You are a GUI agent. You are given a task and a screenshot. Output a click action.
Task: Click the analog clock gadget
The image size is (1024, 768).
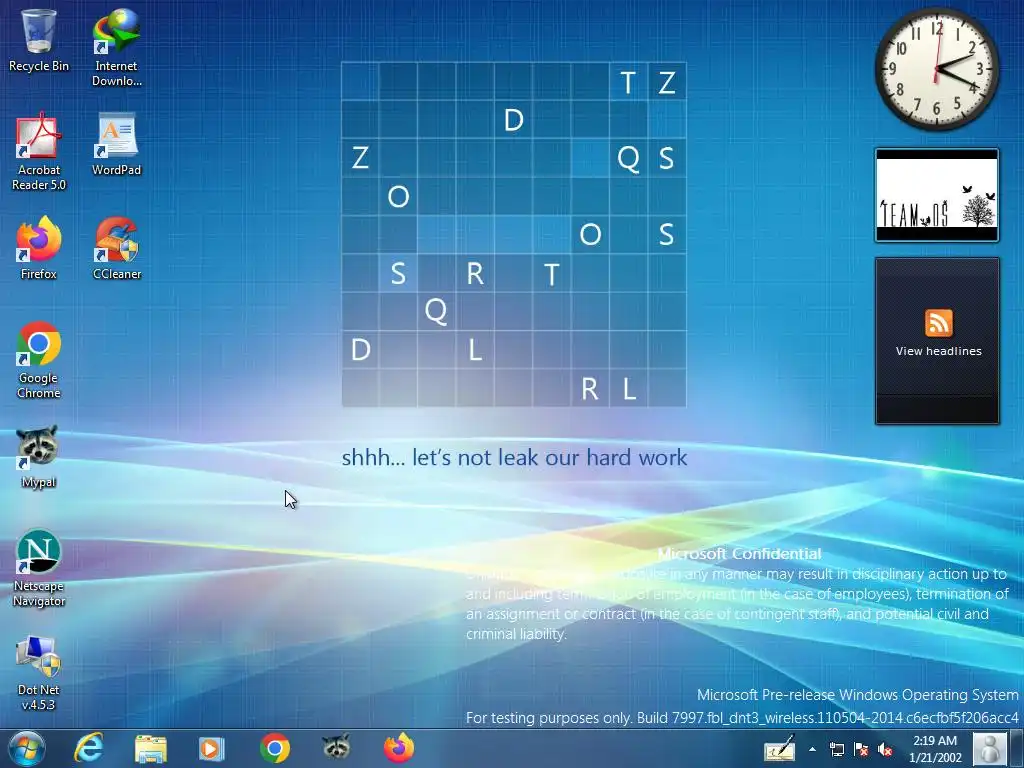pyautogui.click(x=936, y=69)
